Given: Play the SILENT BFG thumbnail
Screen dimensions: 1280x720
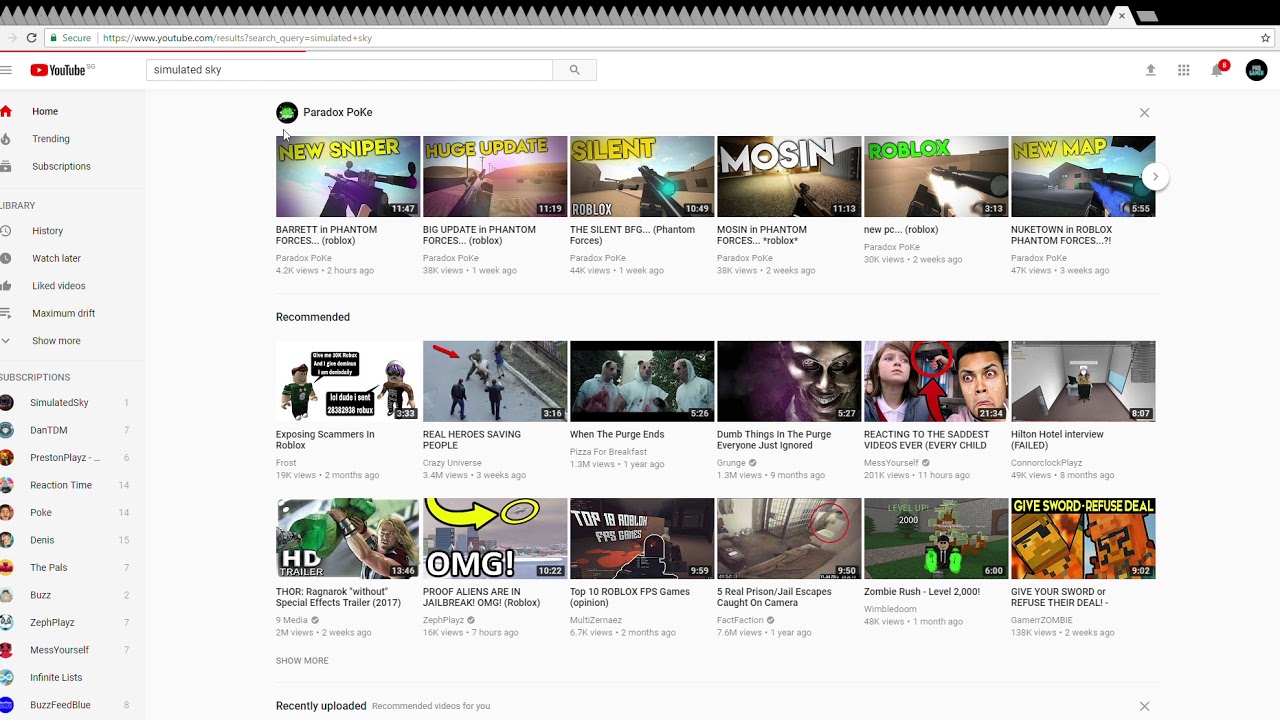Looking at the screenshot, I should (642, 177).
